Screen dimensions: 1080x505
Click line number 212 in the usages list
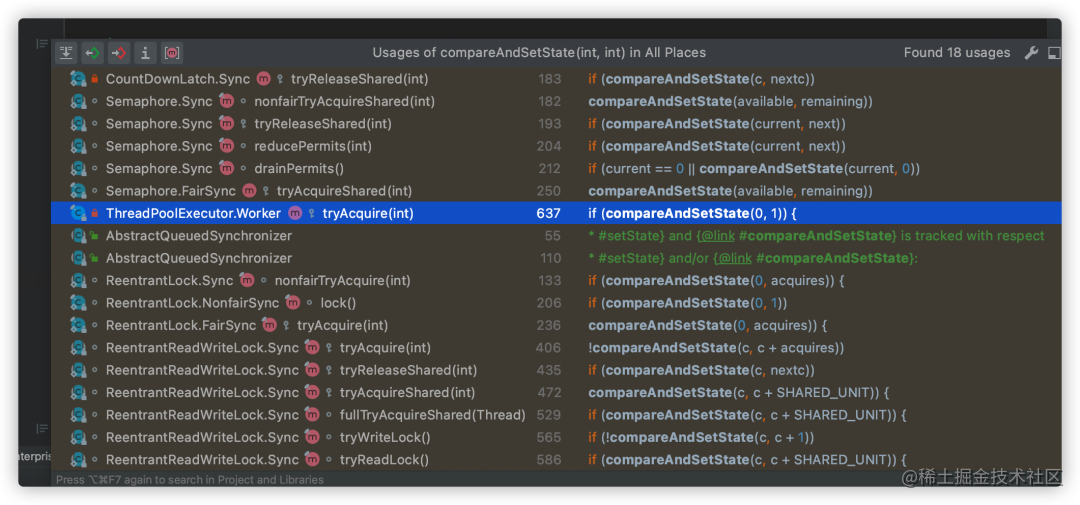549,169
